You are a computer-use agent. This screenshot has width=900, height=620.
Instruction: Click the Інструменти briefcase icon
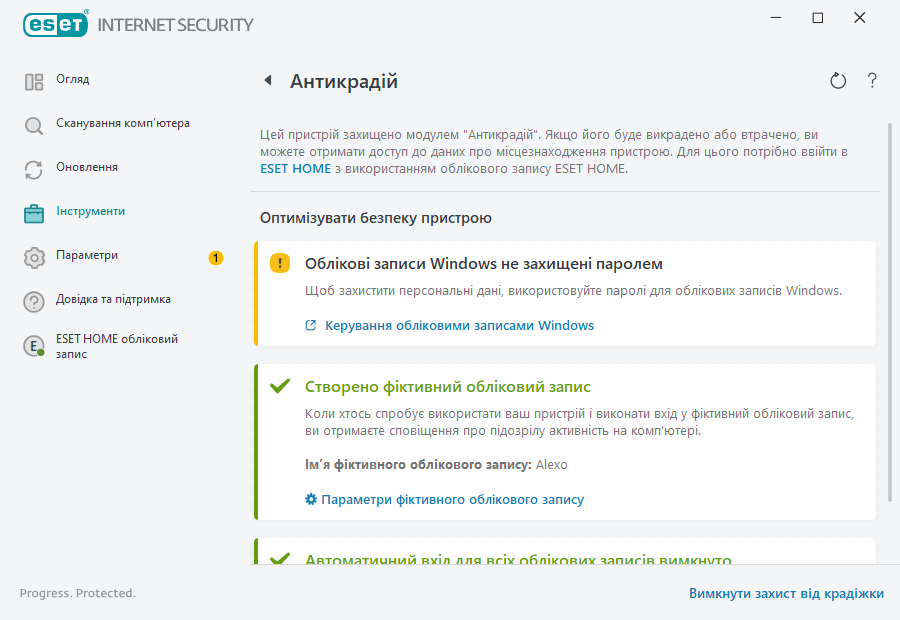tap(34, 213)
